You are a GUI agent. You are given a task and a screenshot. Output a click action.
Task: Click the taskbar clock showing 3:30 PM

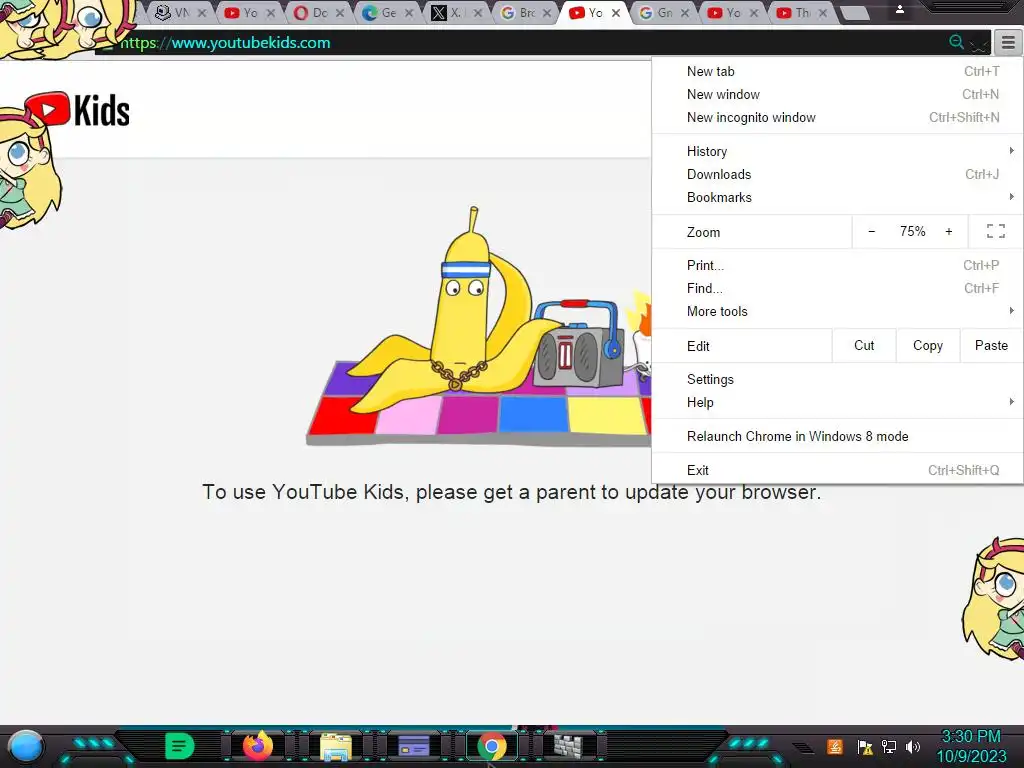[x=971, y=746]
